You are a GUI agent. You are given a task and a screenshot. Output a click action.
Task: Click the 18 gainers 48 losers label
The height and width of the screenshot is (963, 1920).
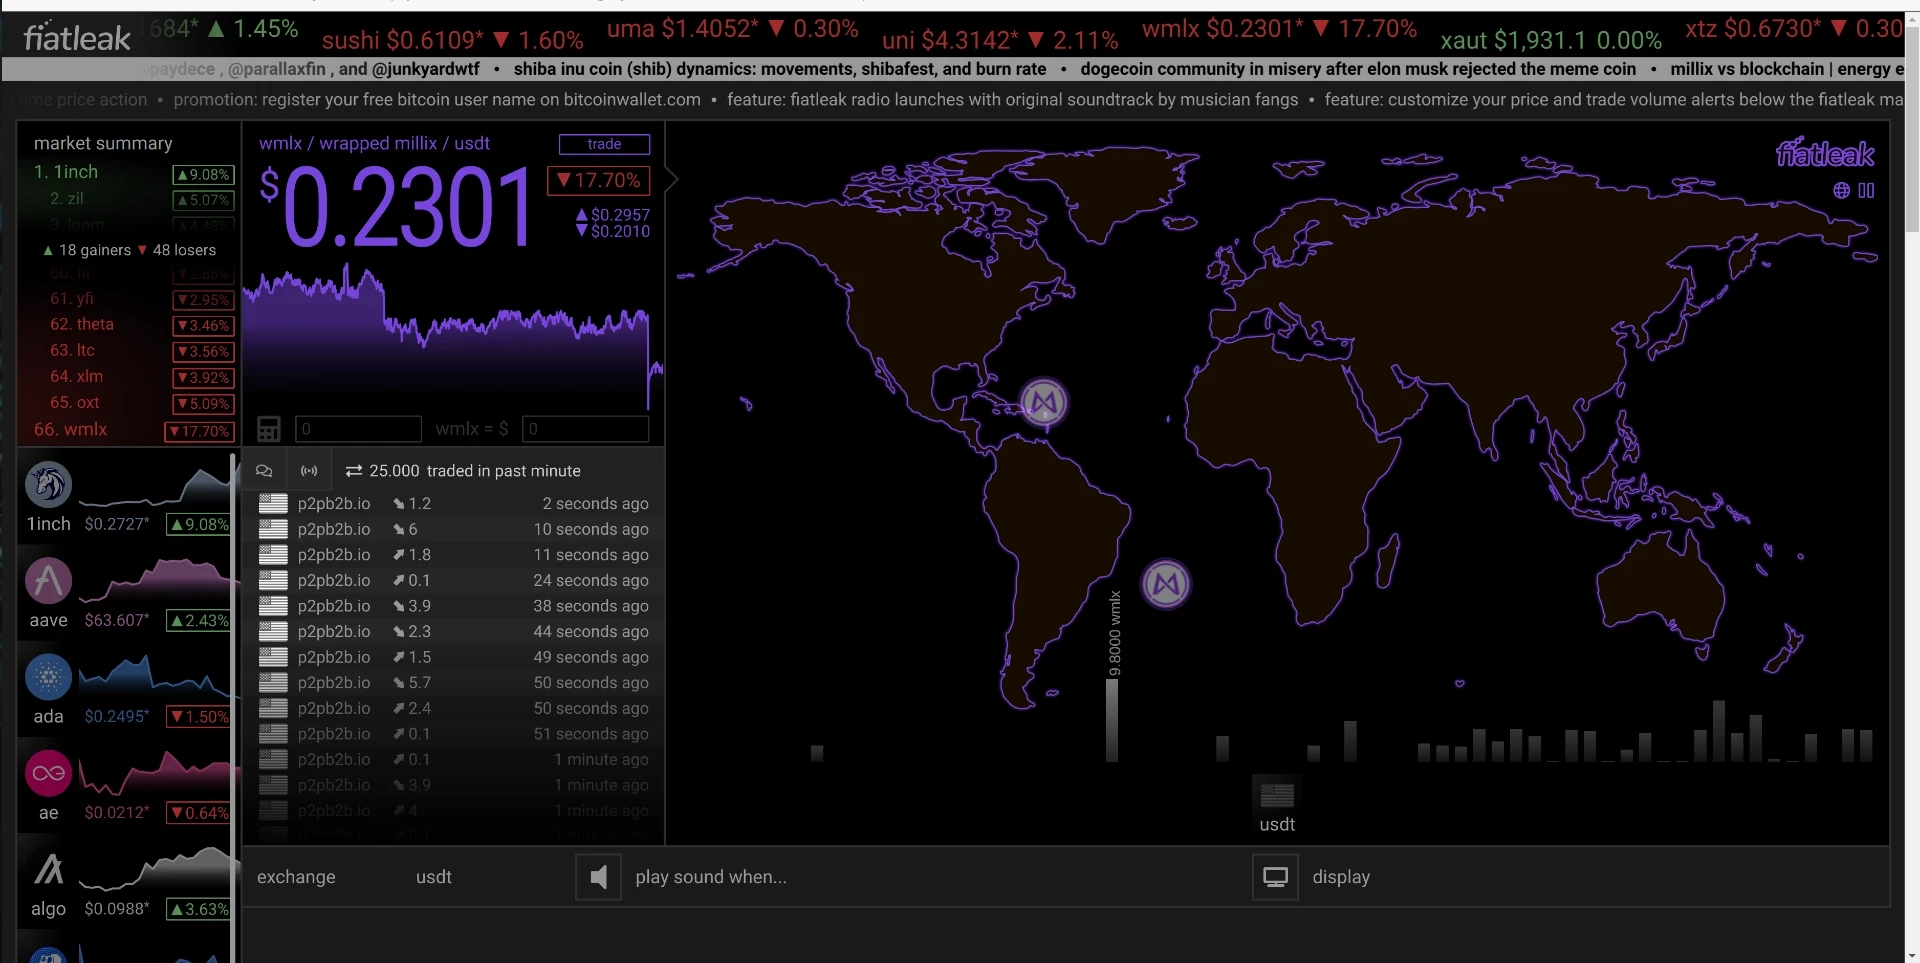tap(129, 250)
